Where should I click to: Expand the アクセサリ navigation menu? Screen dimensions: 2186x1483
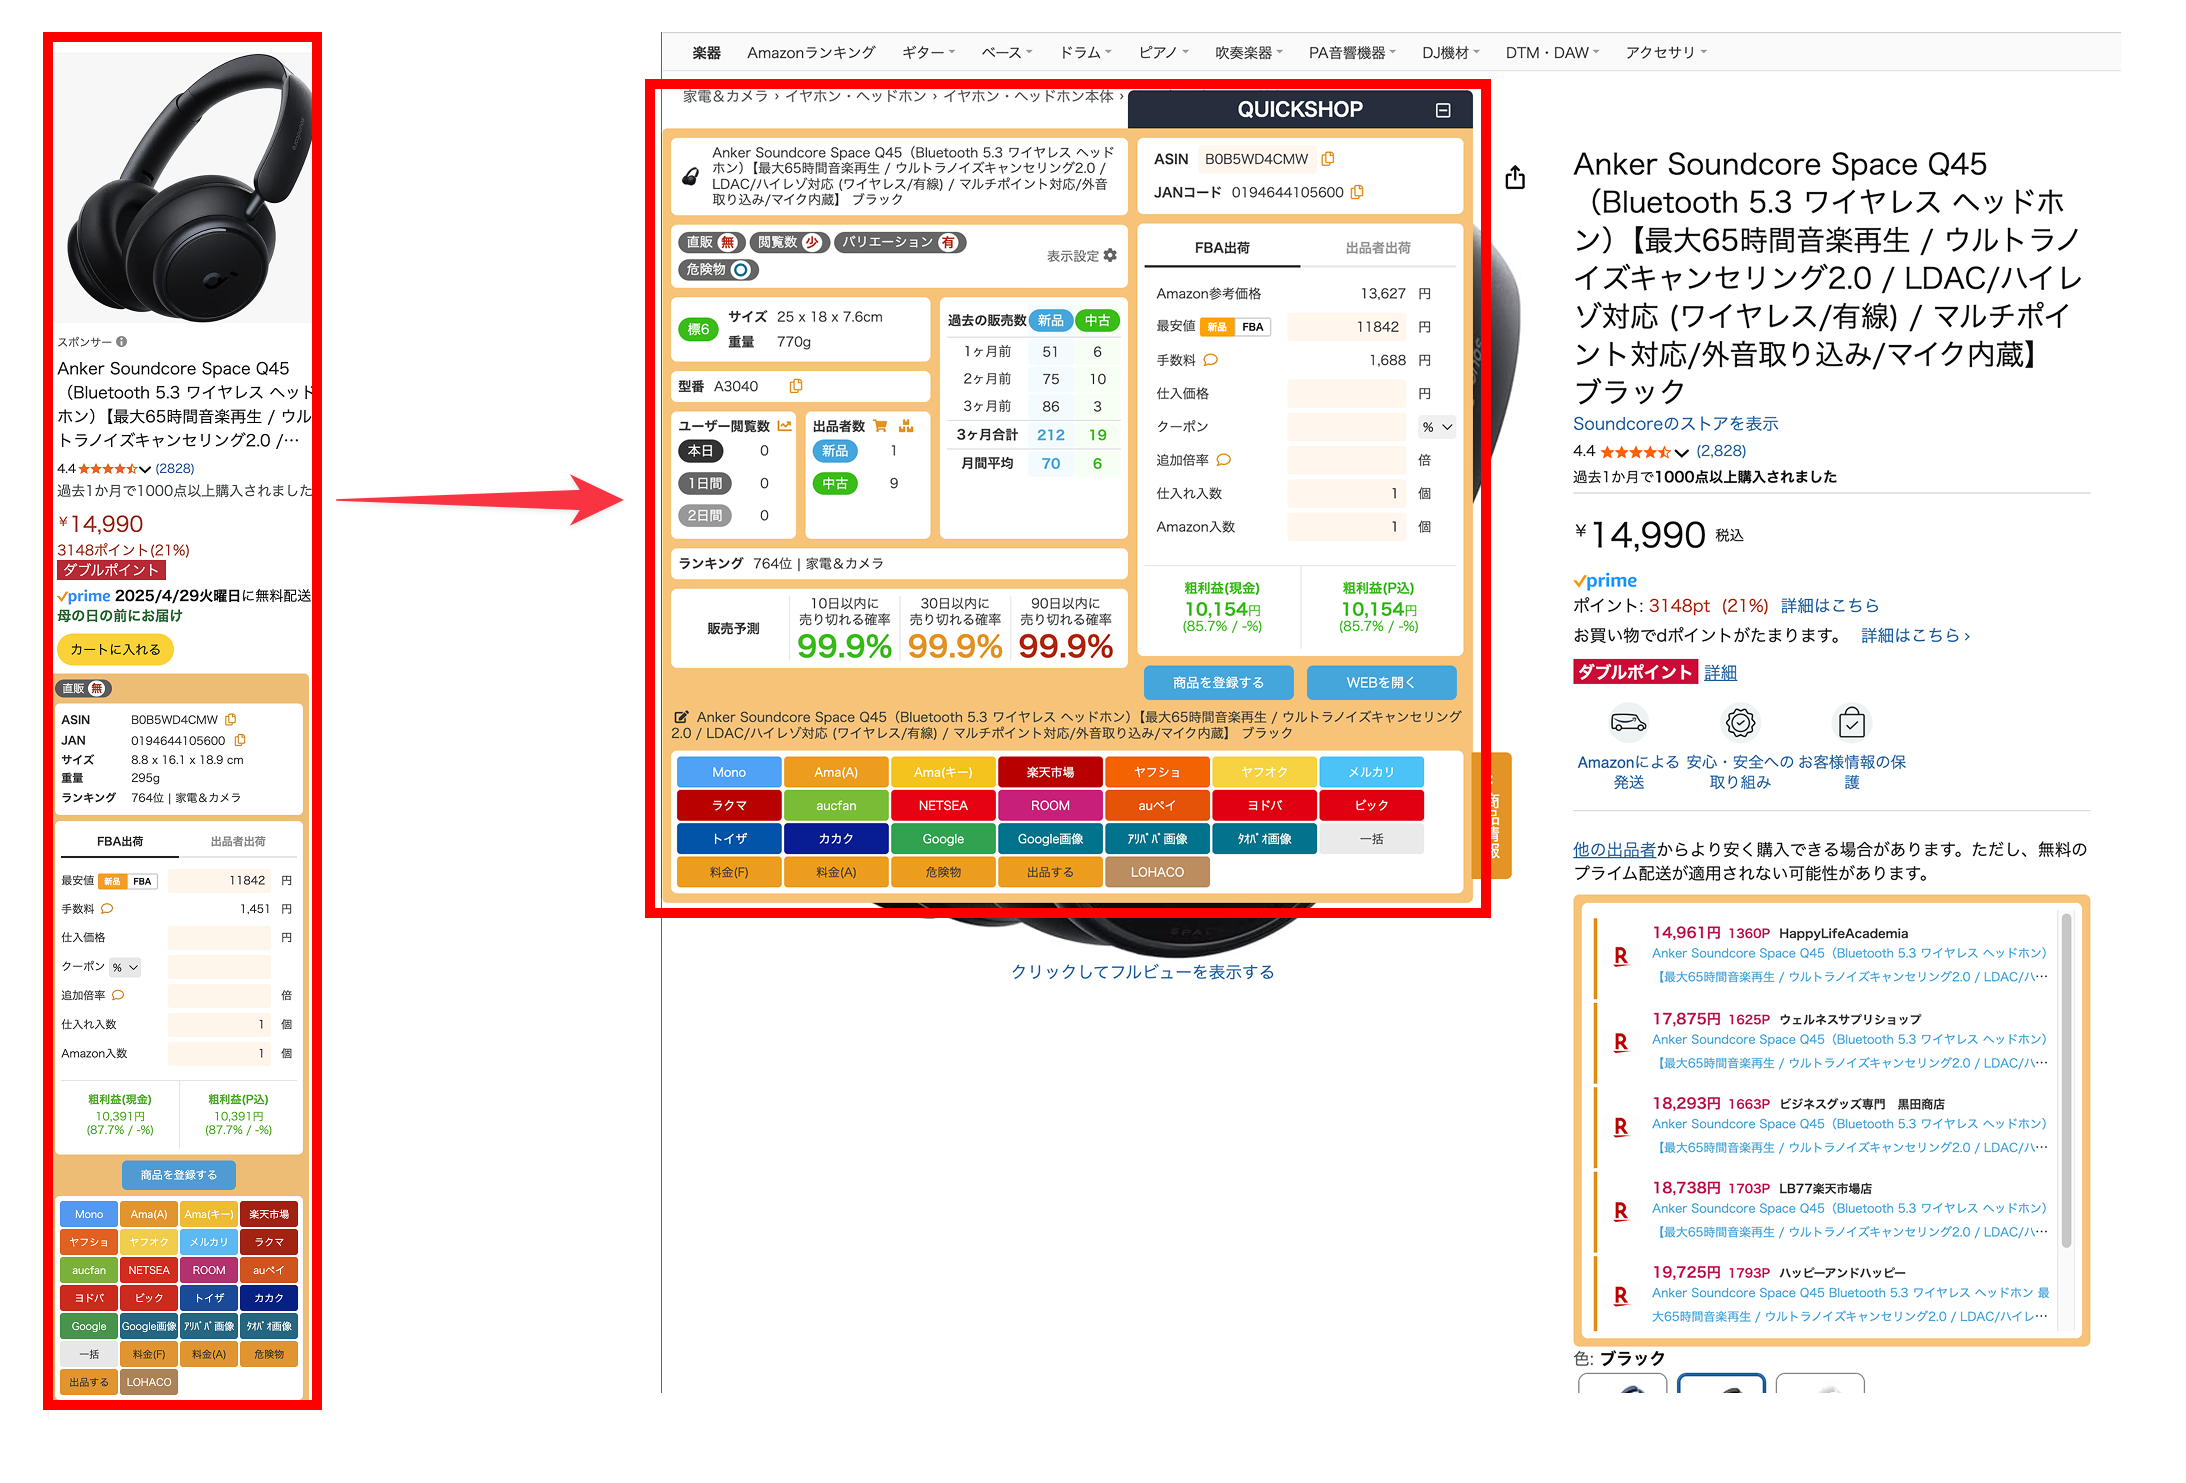pos(1666,52)
